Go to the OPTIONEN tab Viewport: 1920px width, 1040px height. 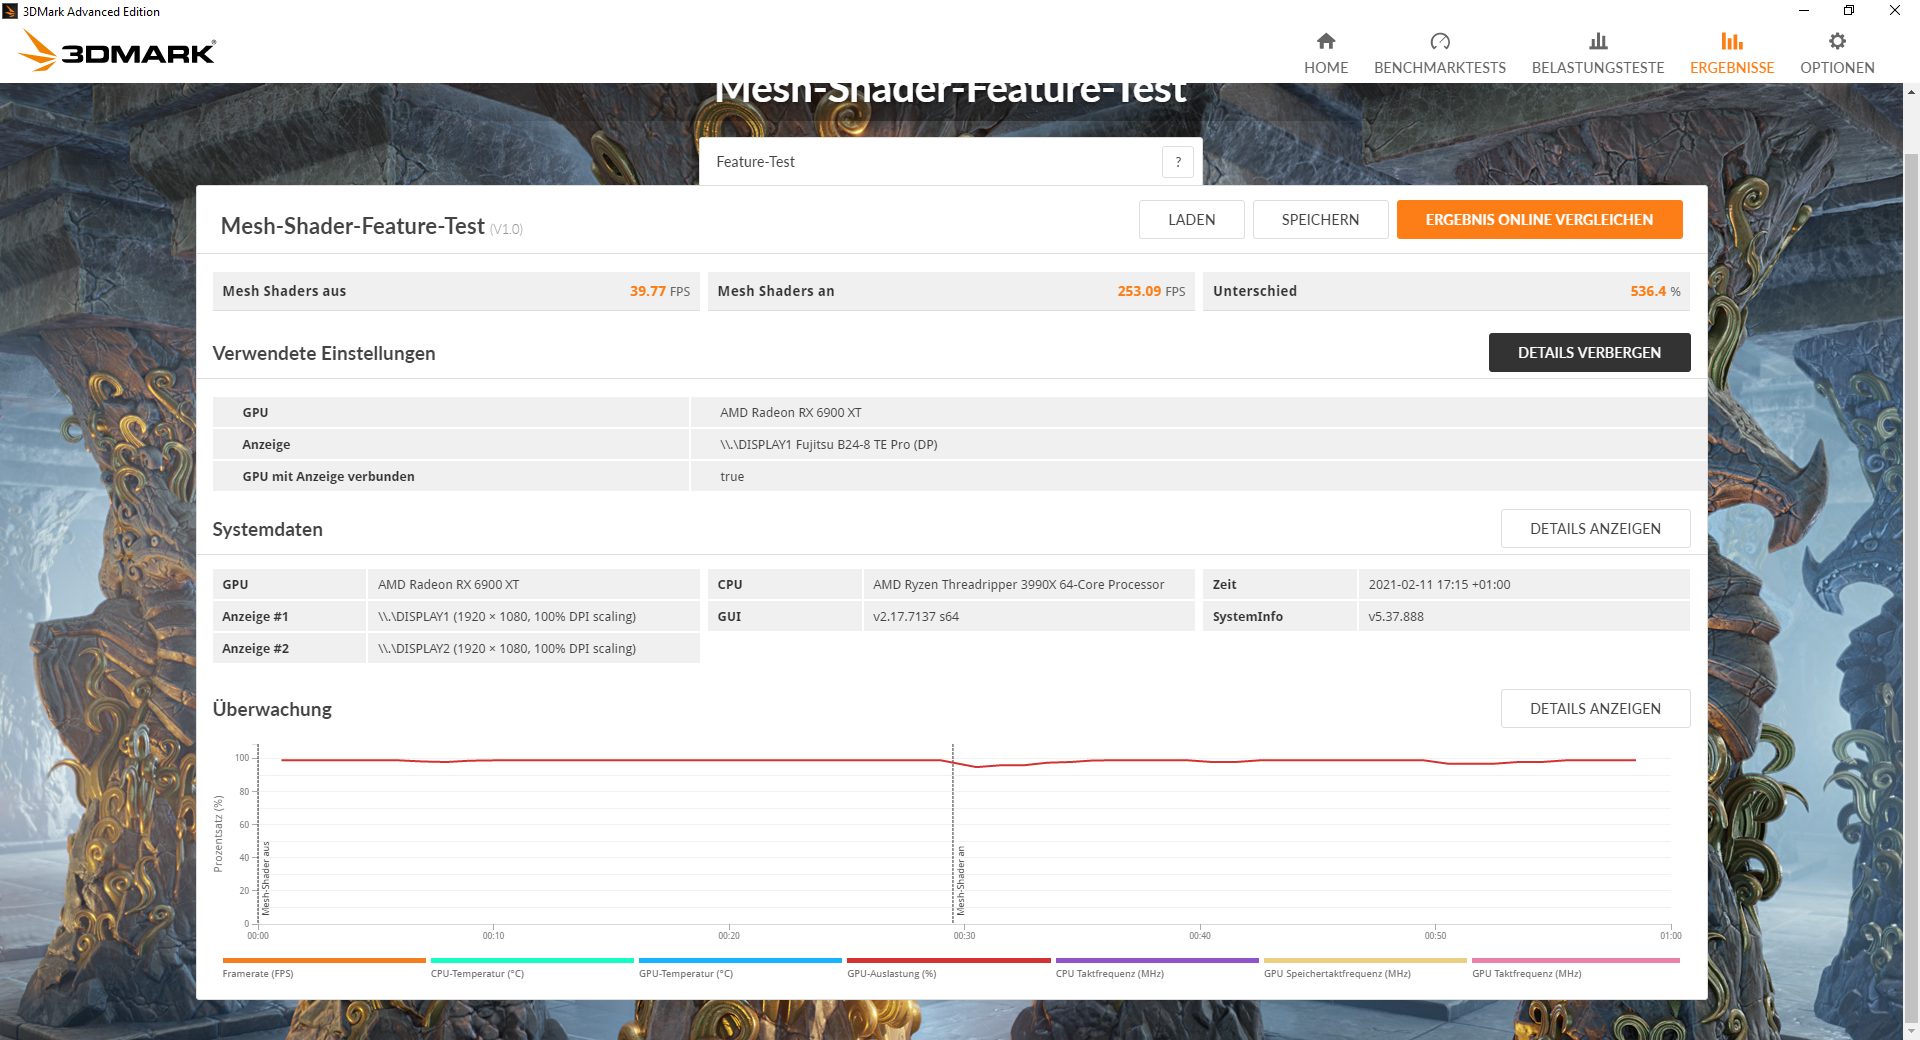point(1837,53)
